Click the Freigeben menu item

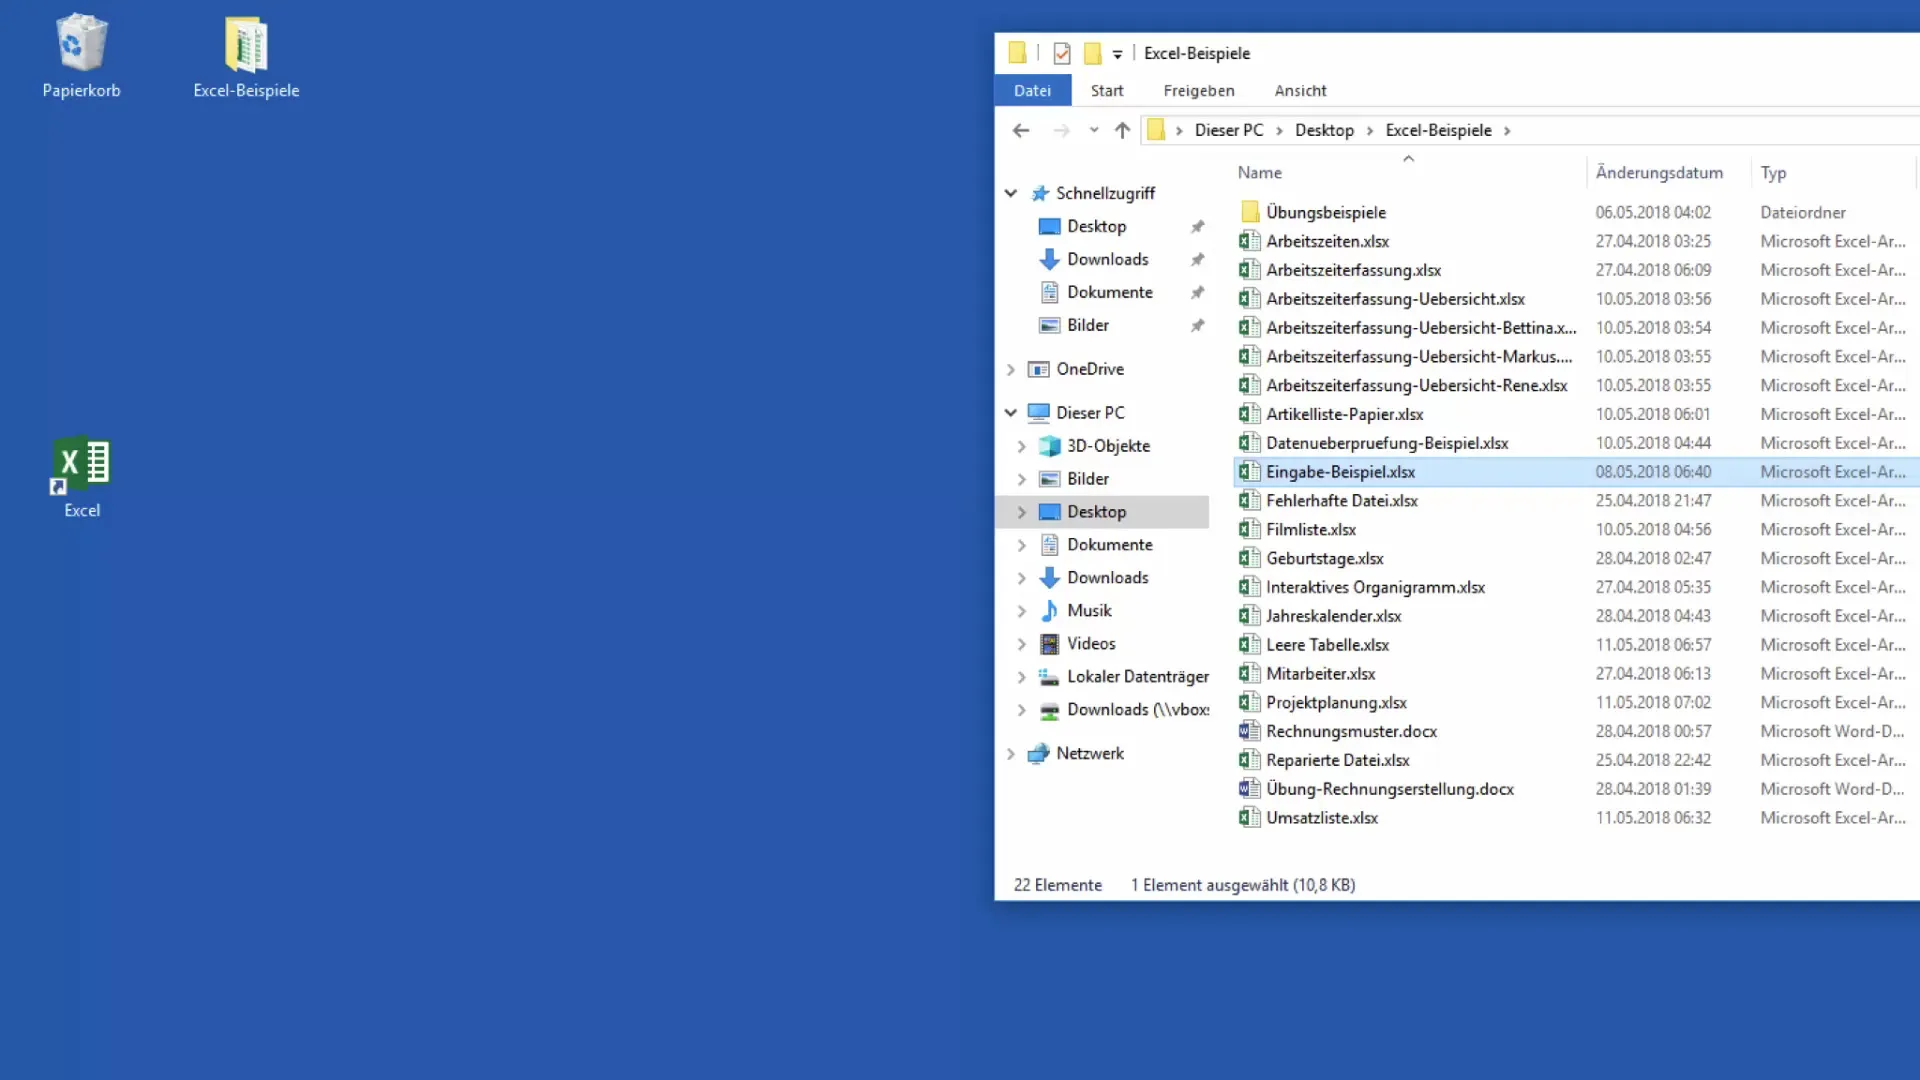[1199, 90]
